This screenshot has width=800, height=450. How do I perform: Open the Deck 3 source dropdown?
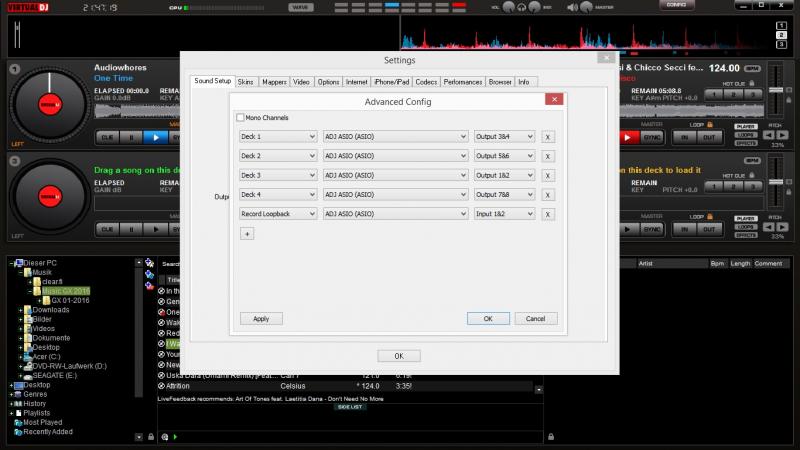(278, 176)
